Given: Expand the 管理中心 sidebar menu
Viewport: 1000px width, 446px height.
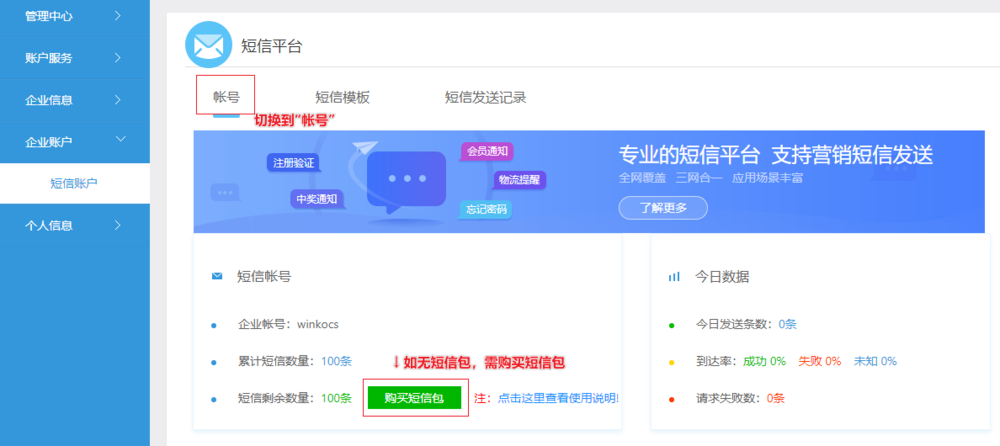Looking at the screenshot, I should (x=74, y=15).
